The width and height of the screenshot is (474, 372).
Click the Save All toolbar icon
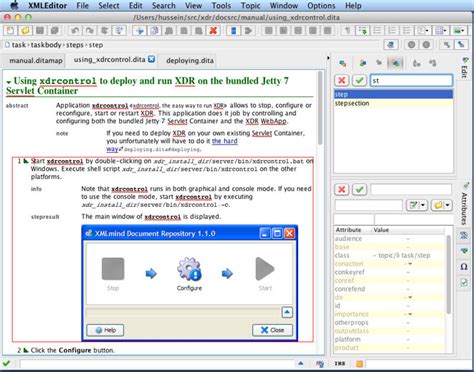click(55, 31)
